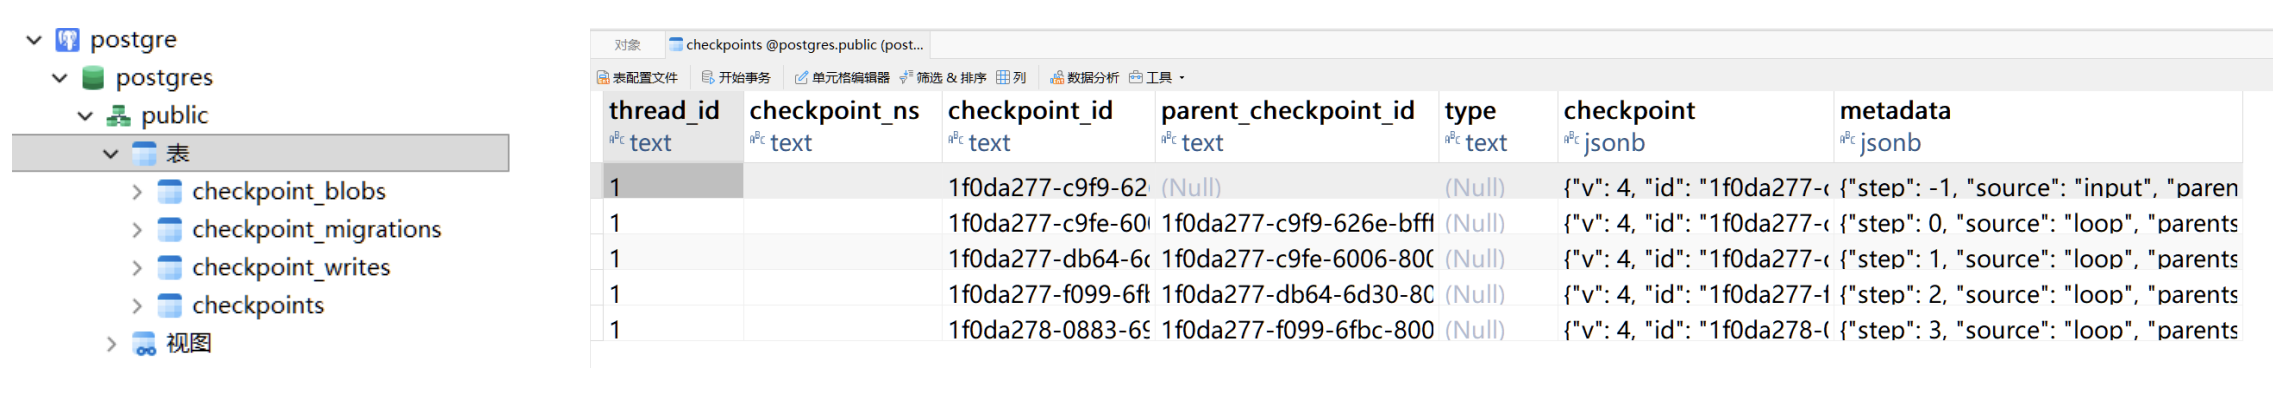Open 筛选 & 排序 filter and sort
The height and width of the screenshot is (408, 2273).
[943, 77]
